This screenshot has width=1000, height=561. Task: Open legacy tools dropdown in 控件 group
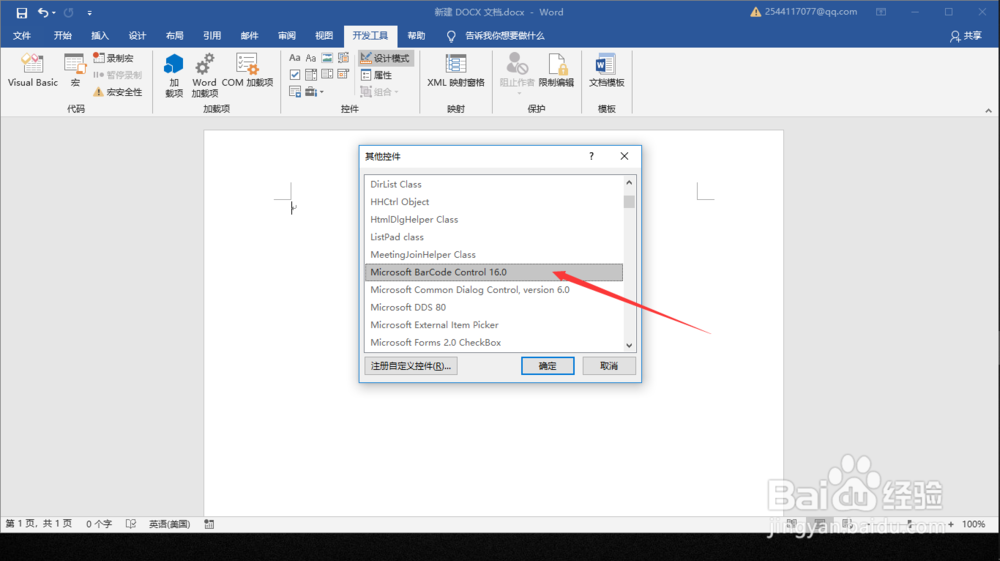[314, 92]
